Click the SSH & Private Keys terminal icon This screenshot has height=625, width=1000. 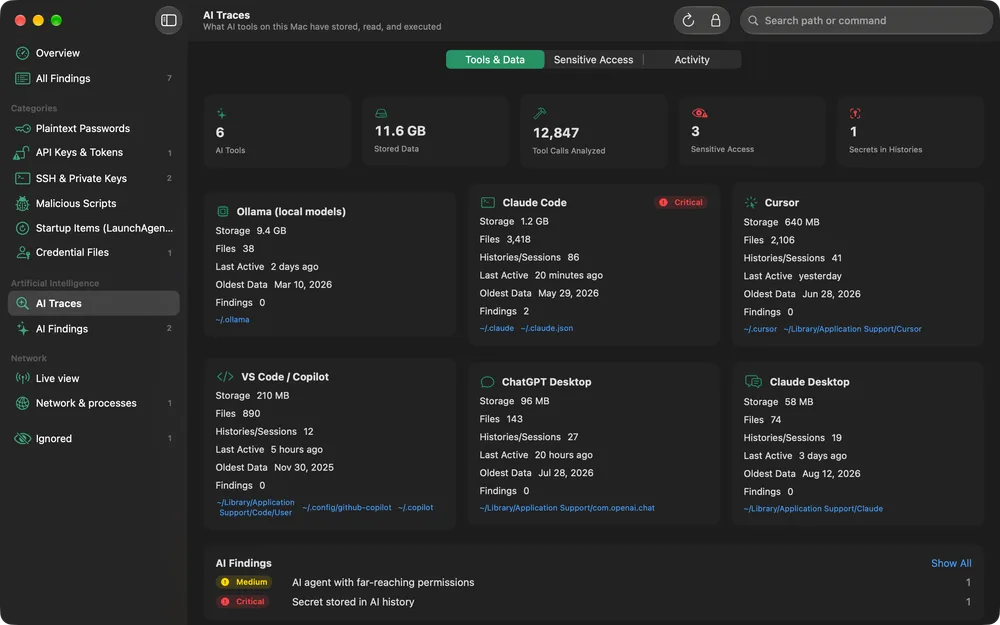click(22, 178)
